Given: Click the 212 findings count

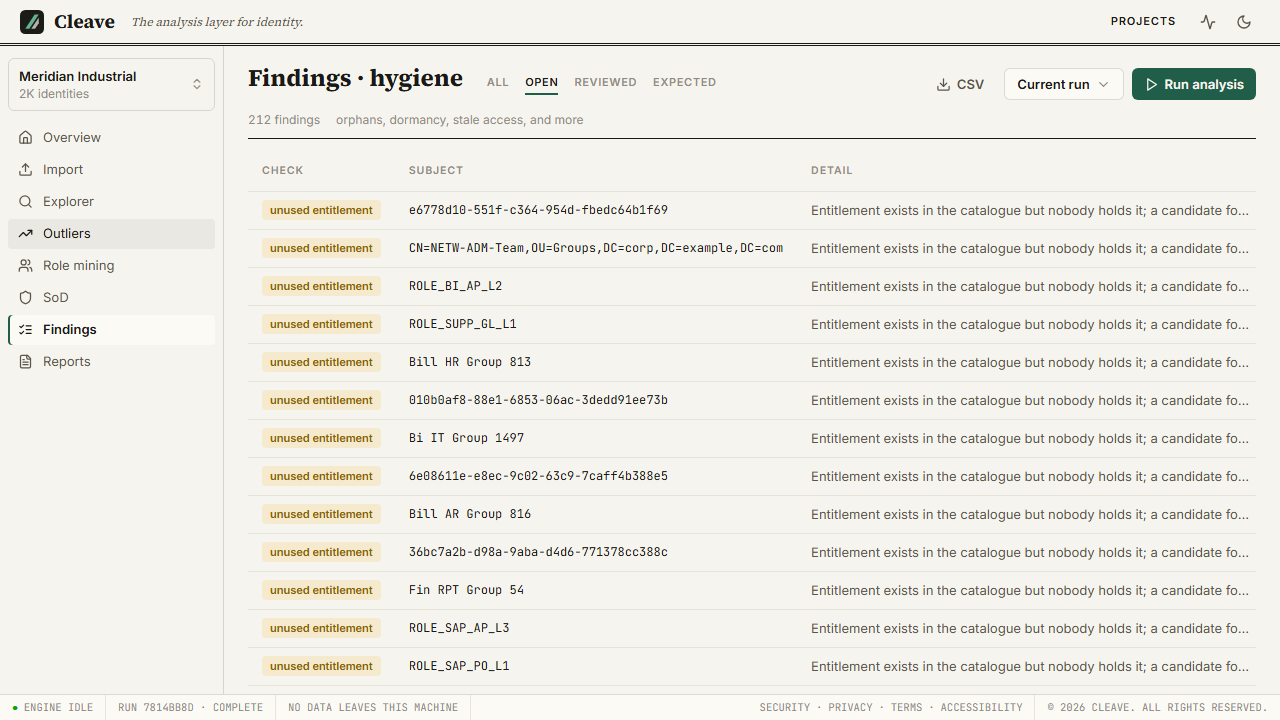Looking at the screenshot, I should point(284,120).
